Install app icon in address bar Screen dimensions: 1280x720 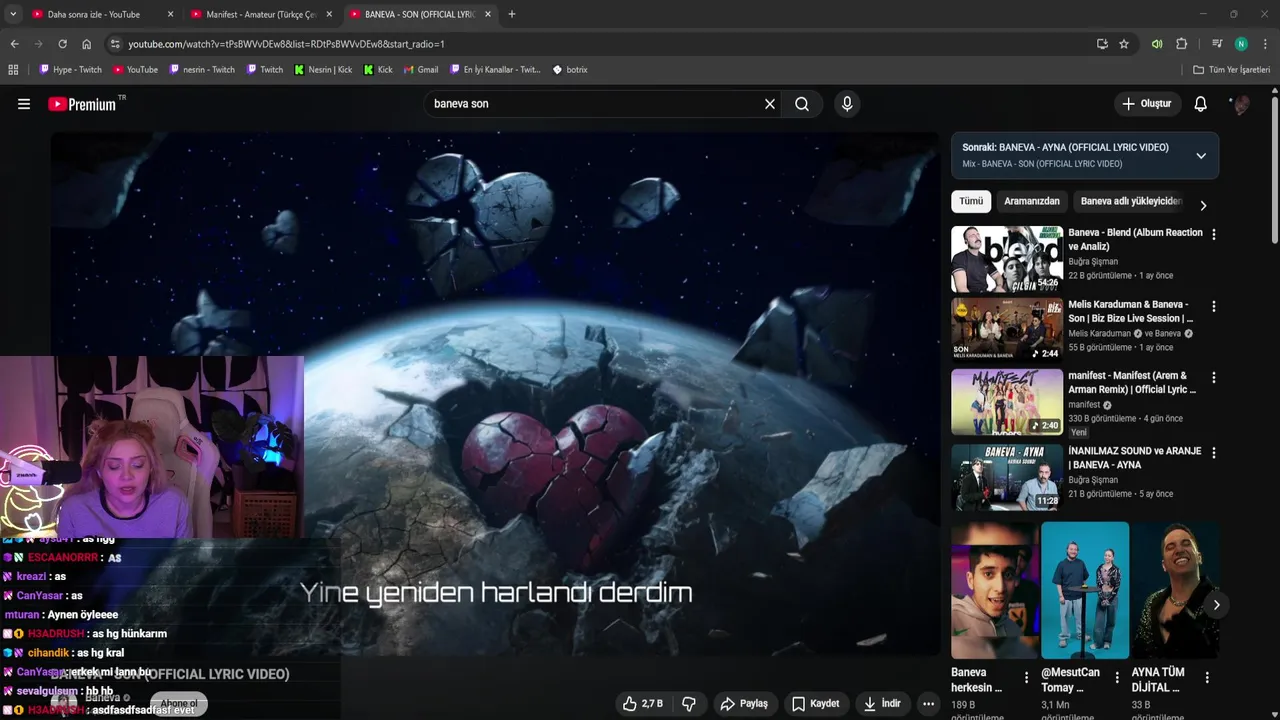point(1102,44)
